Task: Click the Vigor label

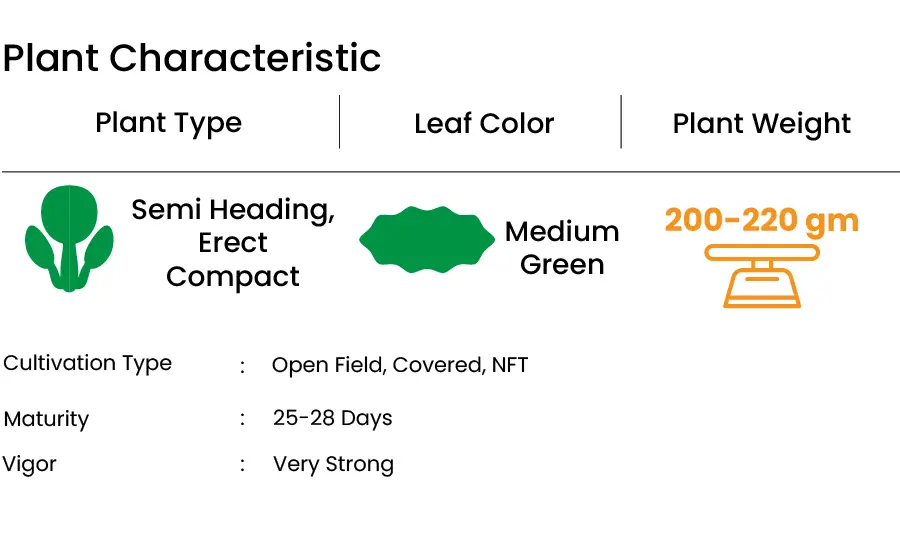Action: 29,465
